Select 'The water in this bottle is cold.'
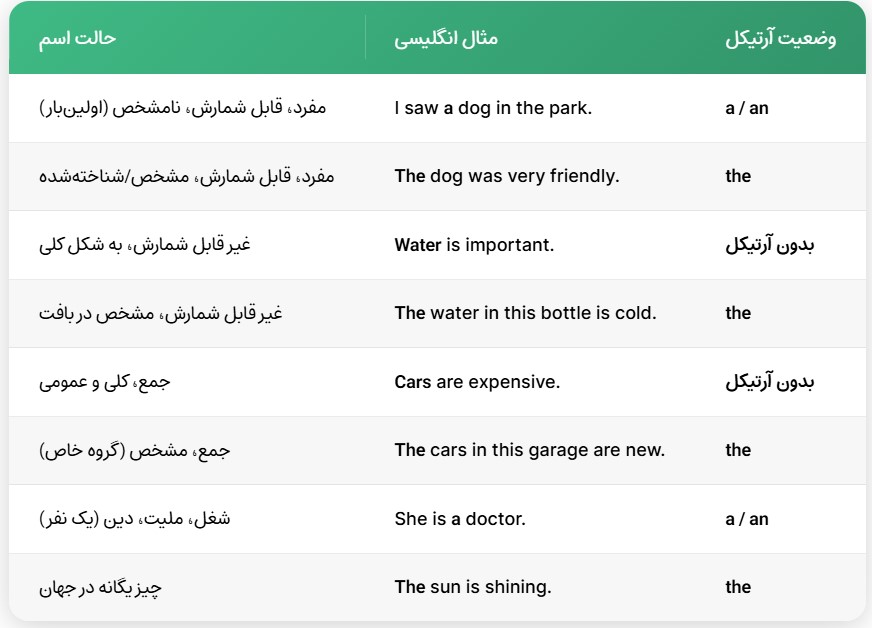The height and width of the screenshot is (628, 872). [526, 313]
